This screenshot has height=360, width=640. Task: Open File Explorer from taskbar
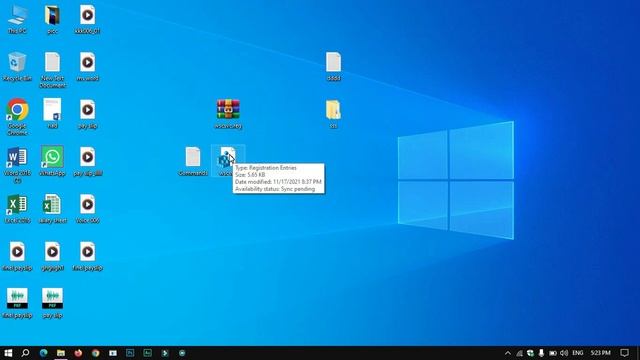[x=61, y=353]
